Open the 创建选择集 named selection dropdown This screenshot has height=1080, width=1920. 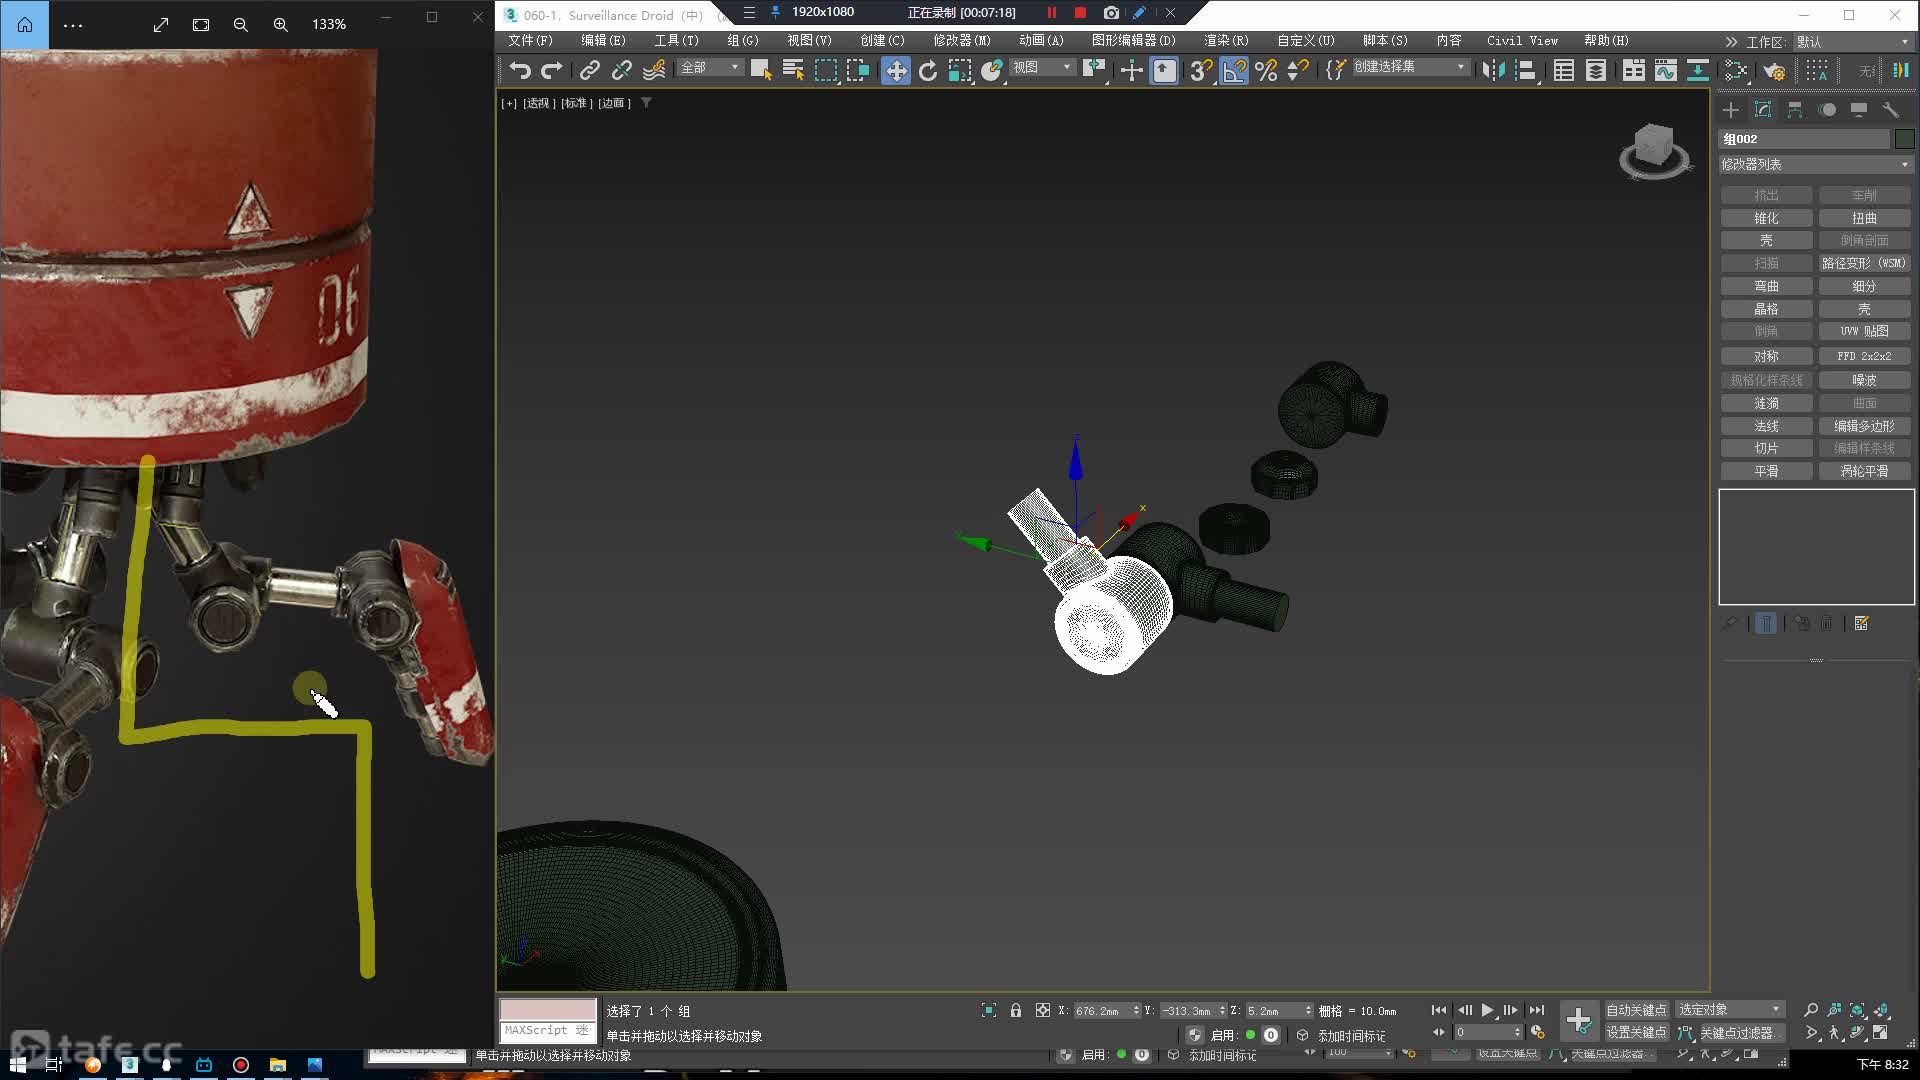pyautogui.click(x=1410, y=67)
